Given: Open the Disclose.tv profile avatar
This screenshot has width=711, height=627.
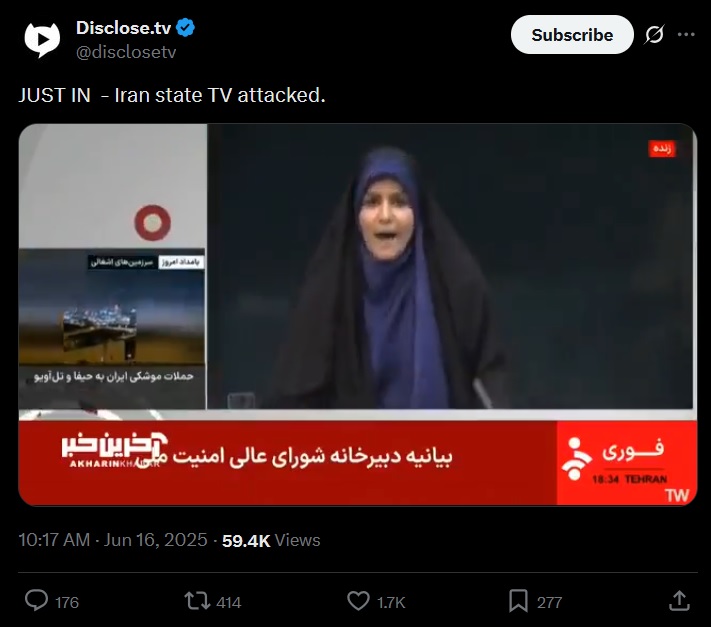Looking at the screenshot, I should pyautogui.click(x=42, y=40).
